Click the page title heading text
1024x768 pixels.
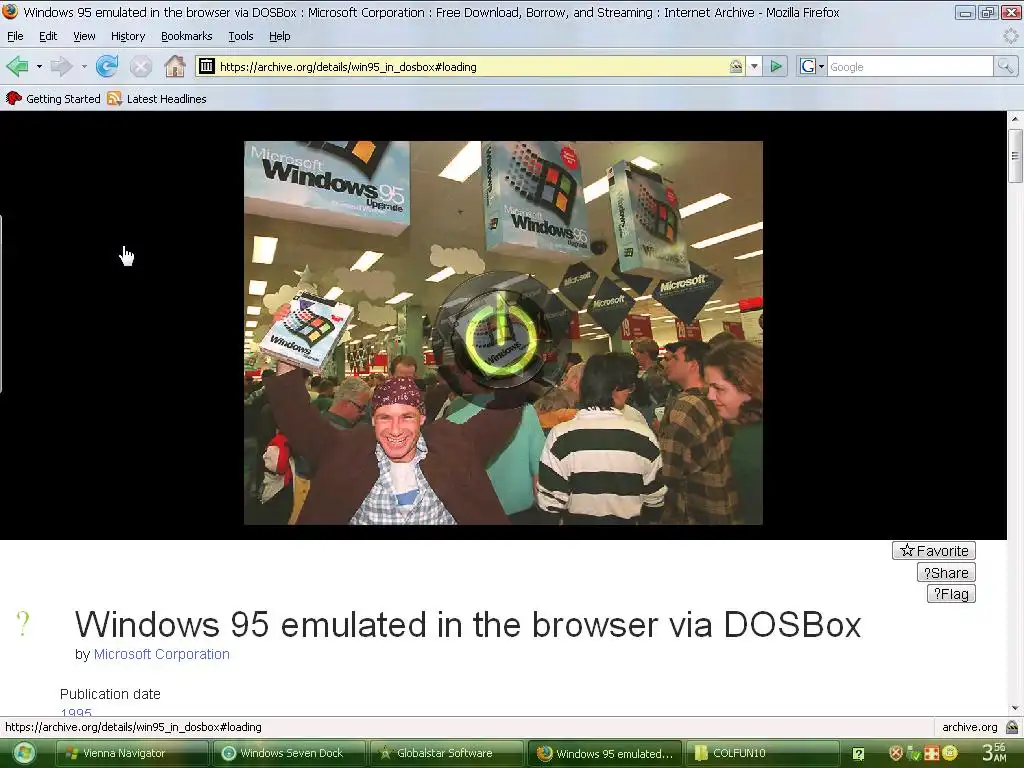[468, 624]
